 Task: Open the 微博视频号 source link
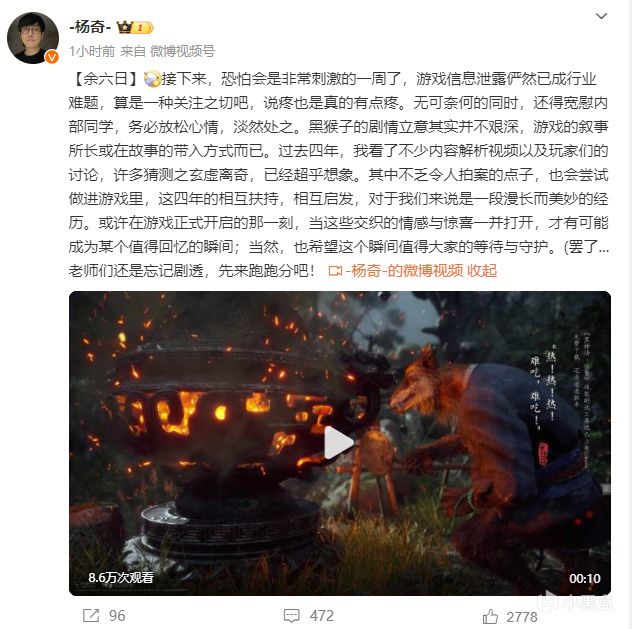[x=183, y=51]
